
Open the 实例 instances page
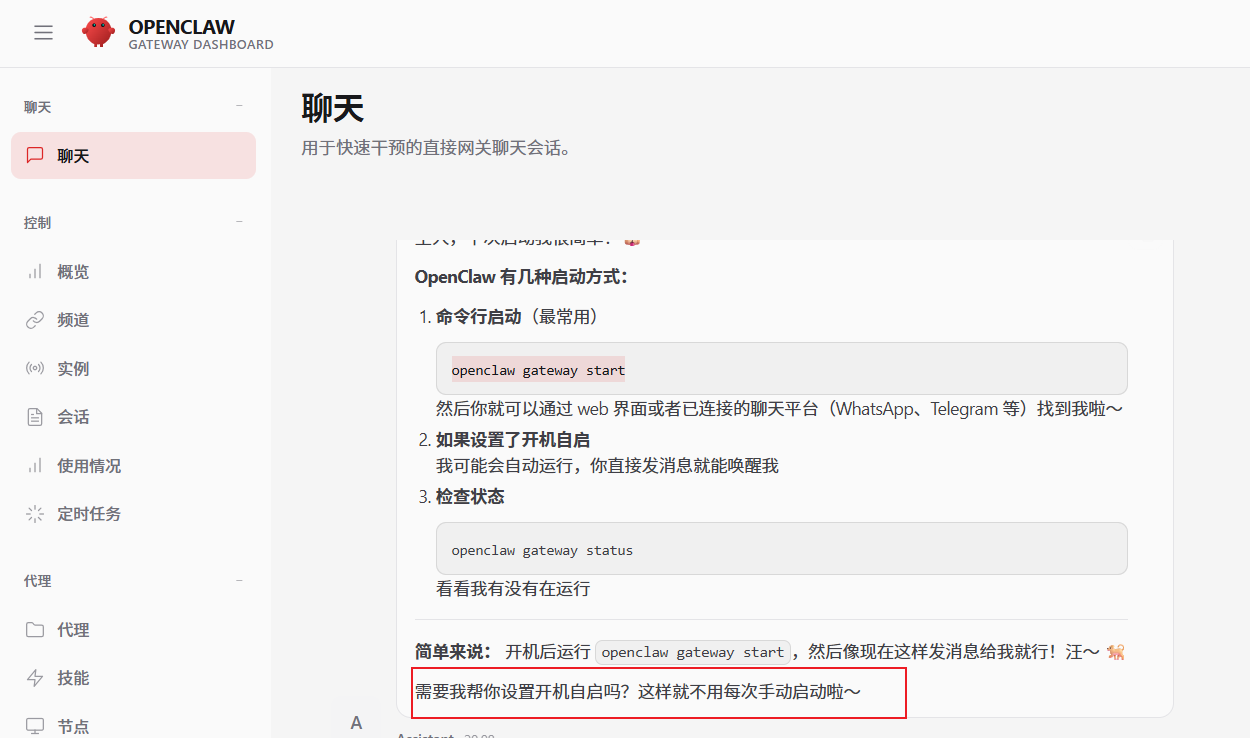[x=133, y=369]
